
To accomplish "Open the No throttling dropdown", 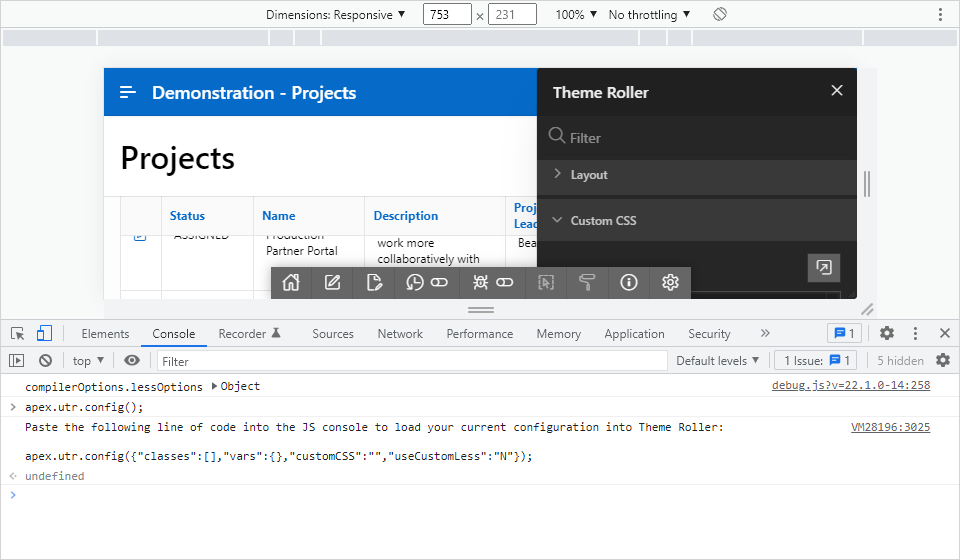I will point(649,15).
